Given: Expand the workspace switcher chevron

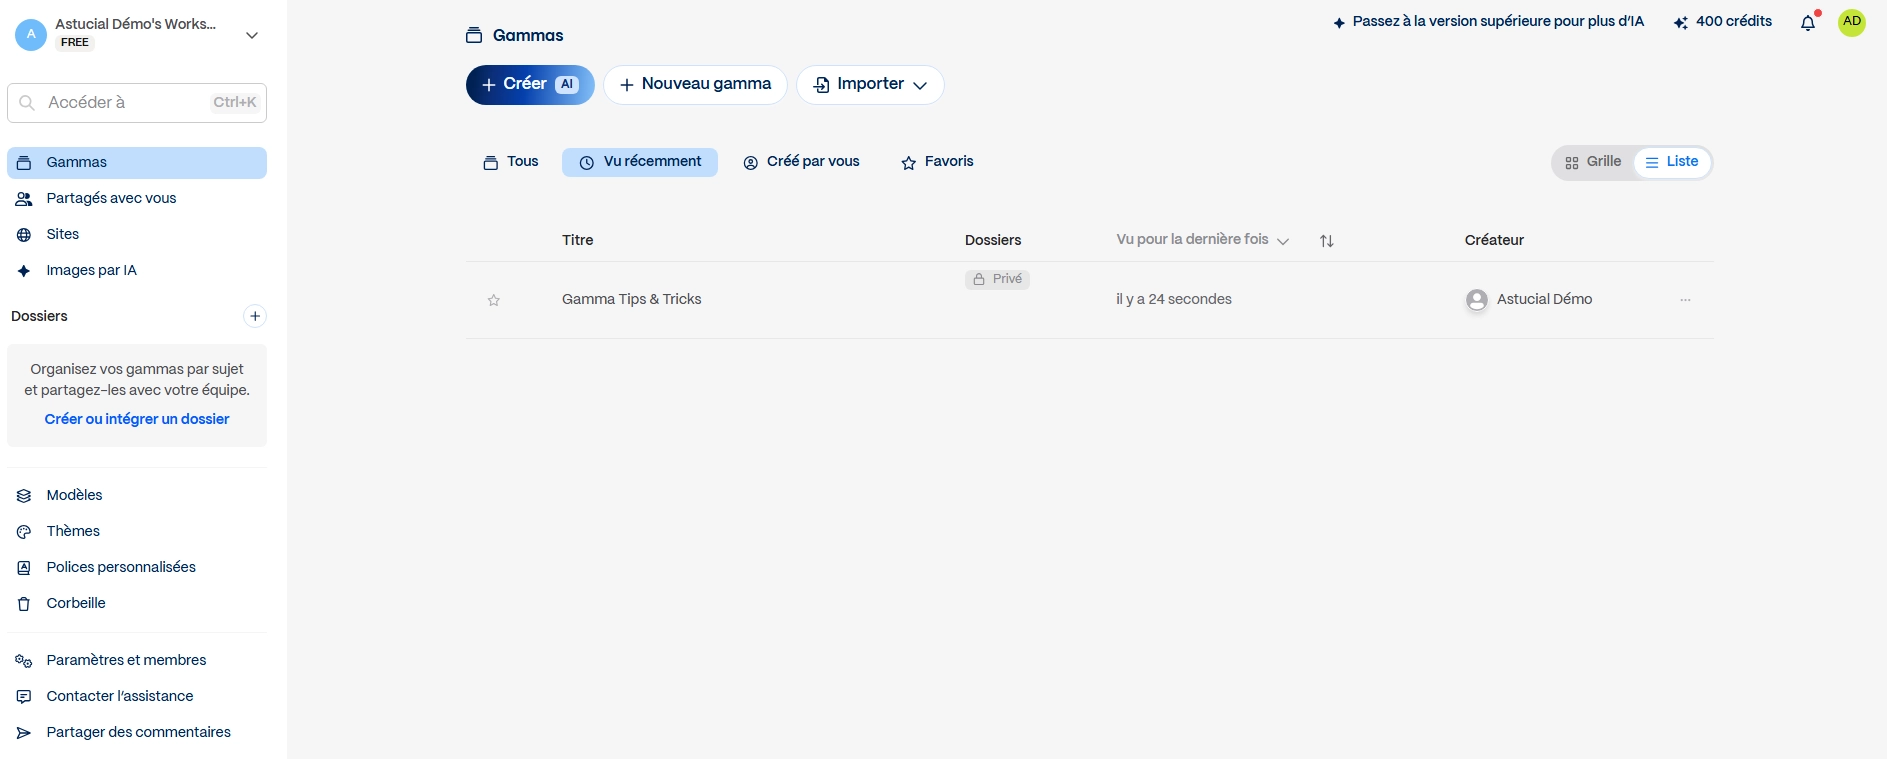Looking at the screenshot, I should point(252,35).
